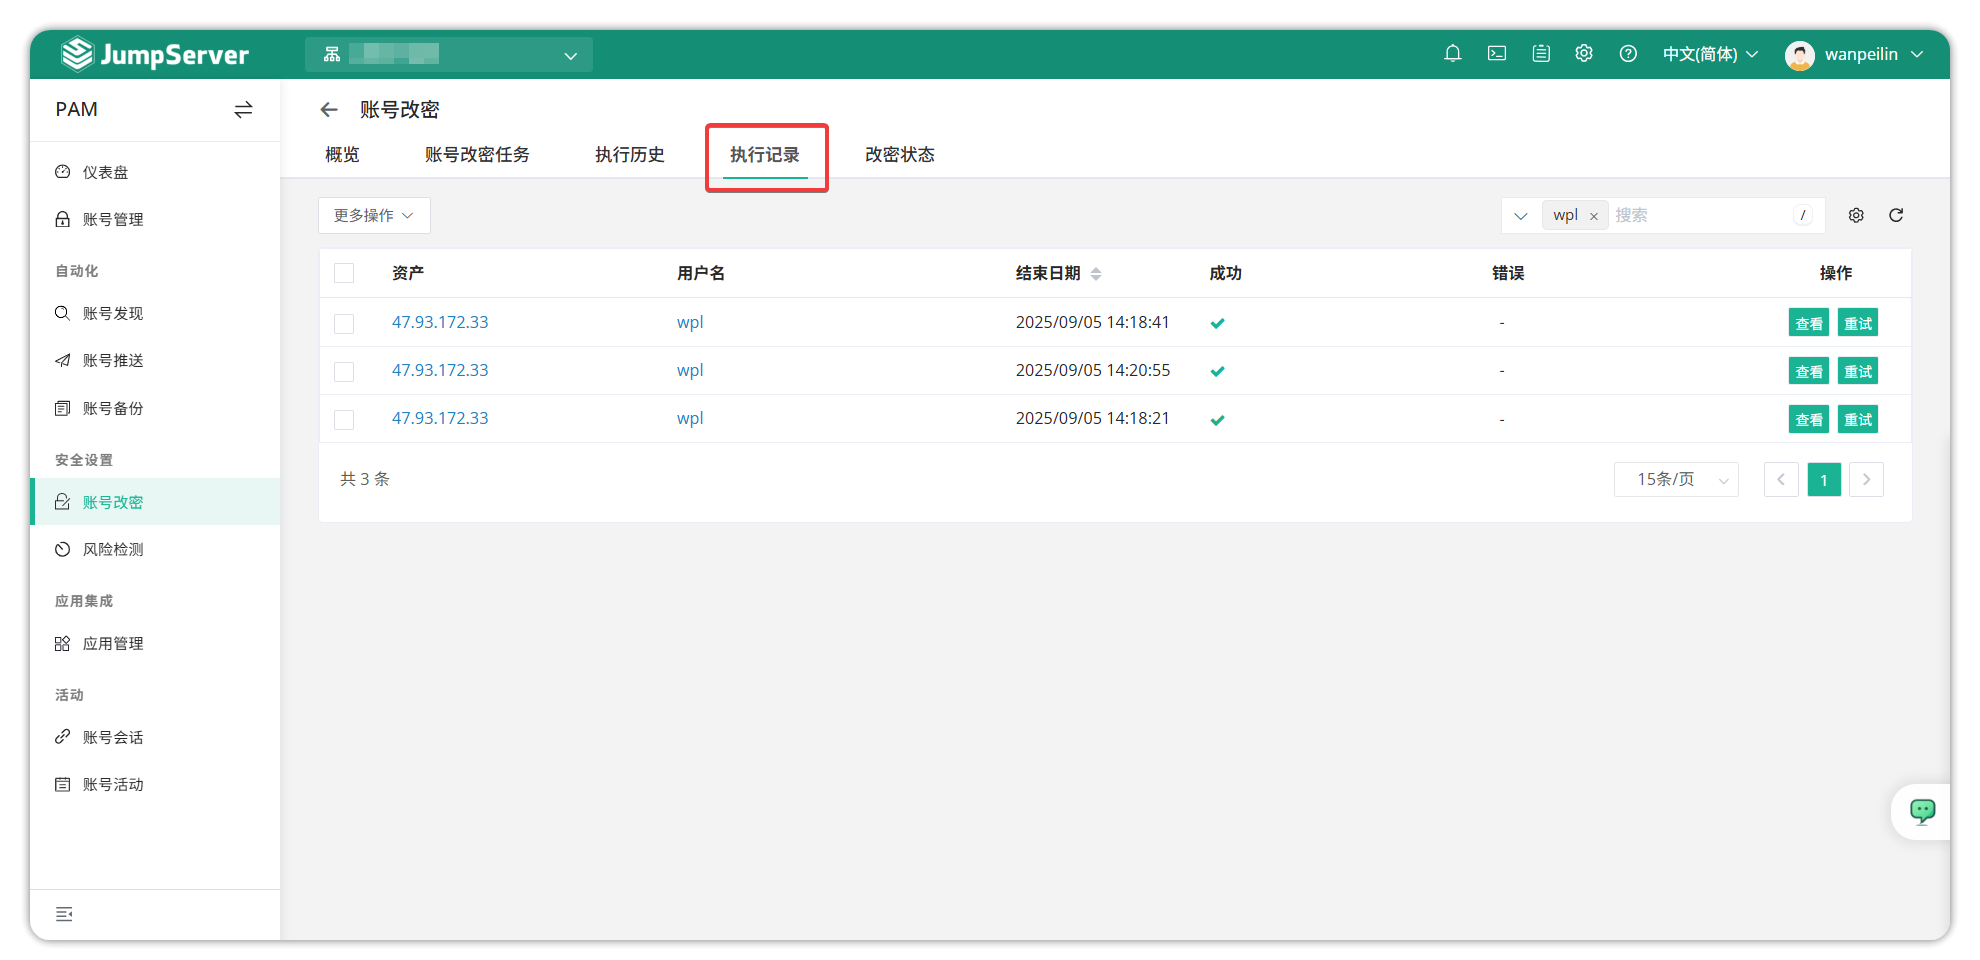Click the help question mark icon
Viewport: 1980px width, 960px height.
tap(1627, 54)
